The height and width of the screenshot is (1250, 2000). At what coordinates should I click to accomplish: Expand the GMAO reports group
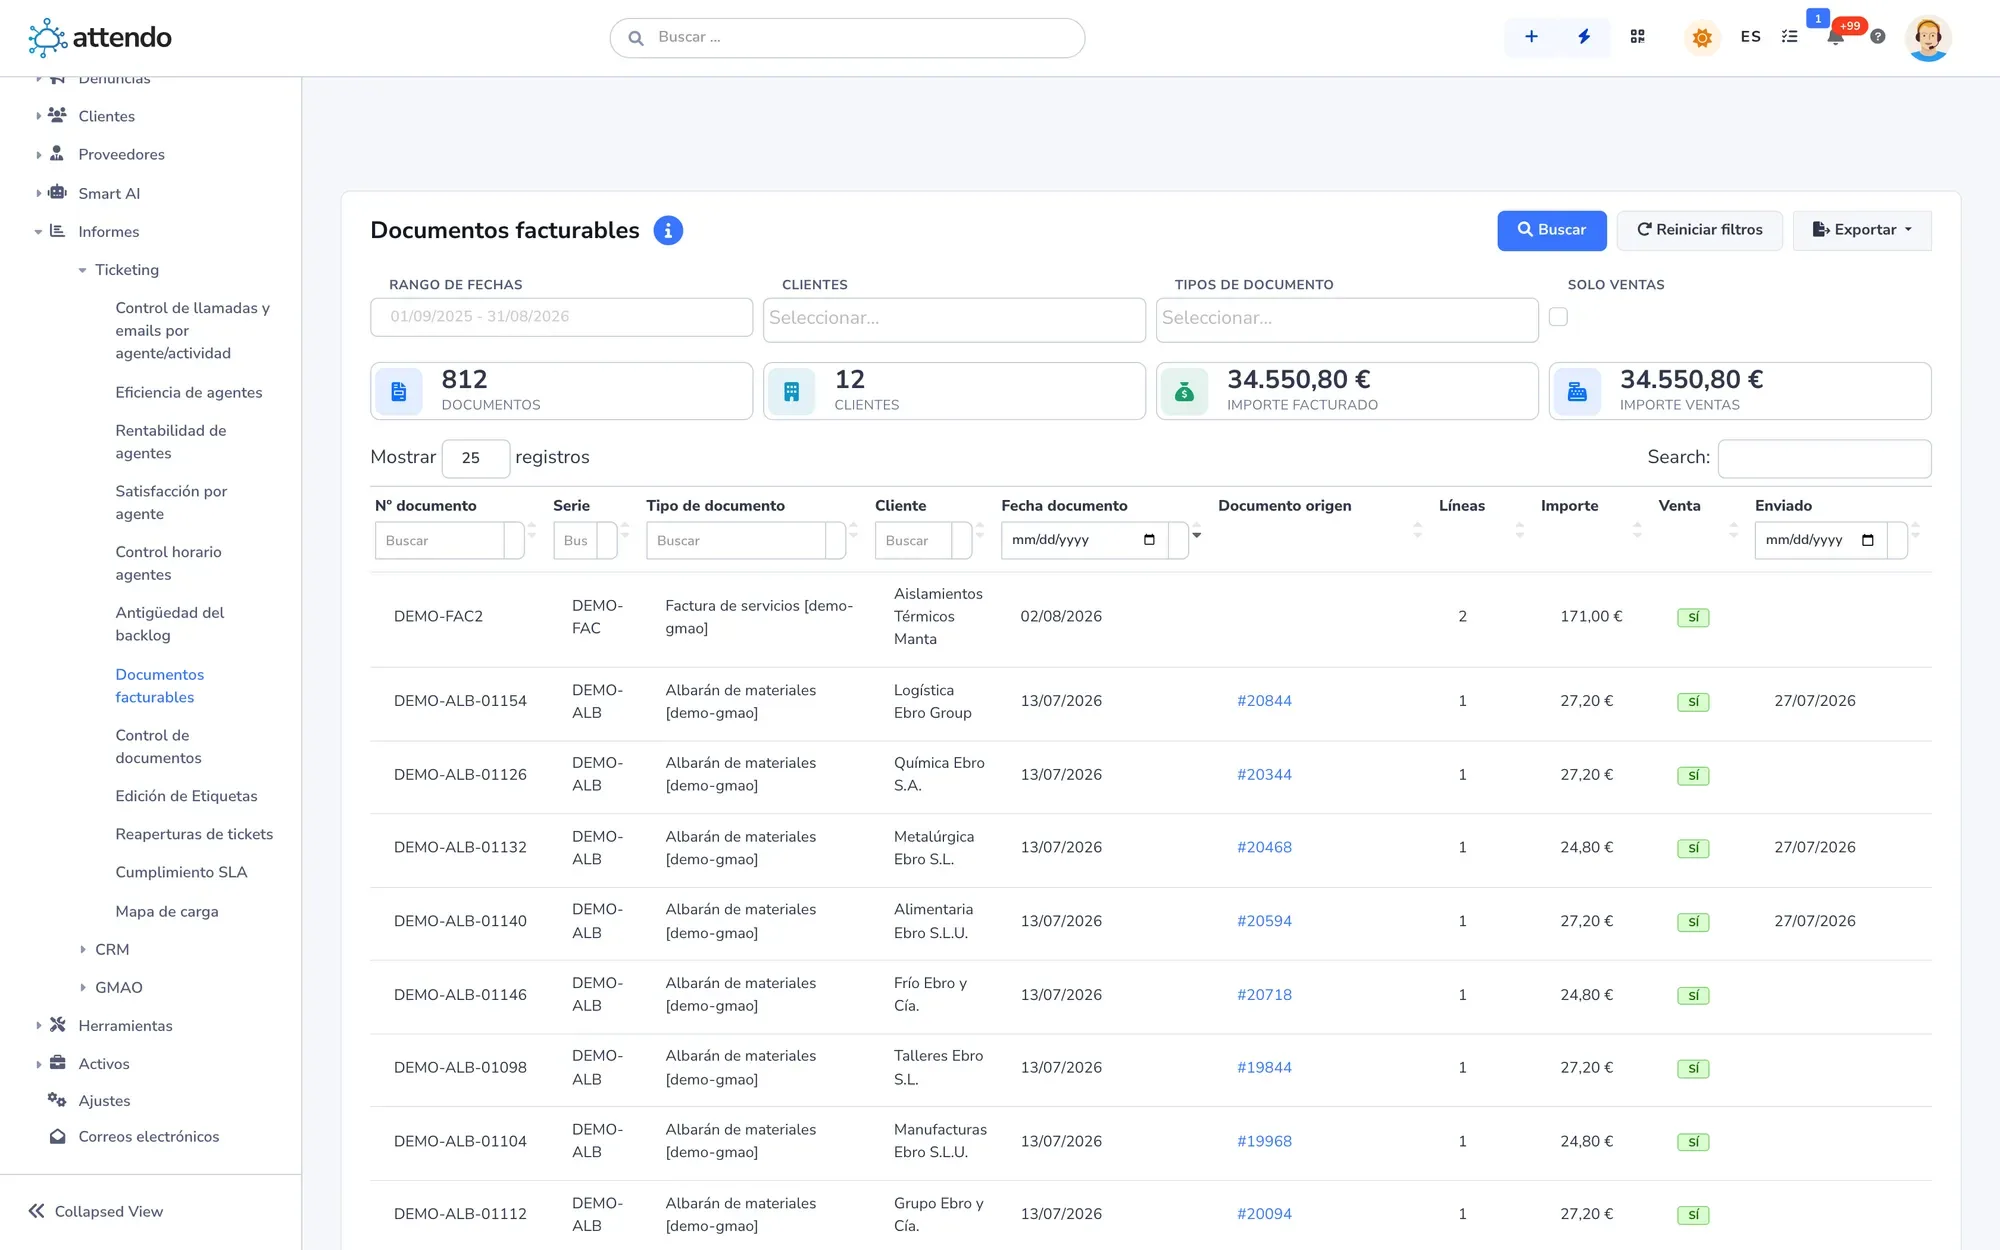pos(118,987)
